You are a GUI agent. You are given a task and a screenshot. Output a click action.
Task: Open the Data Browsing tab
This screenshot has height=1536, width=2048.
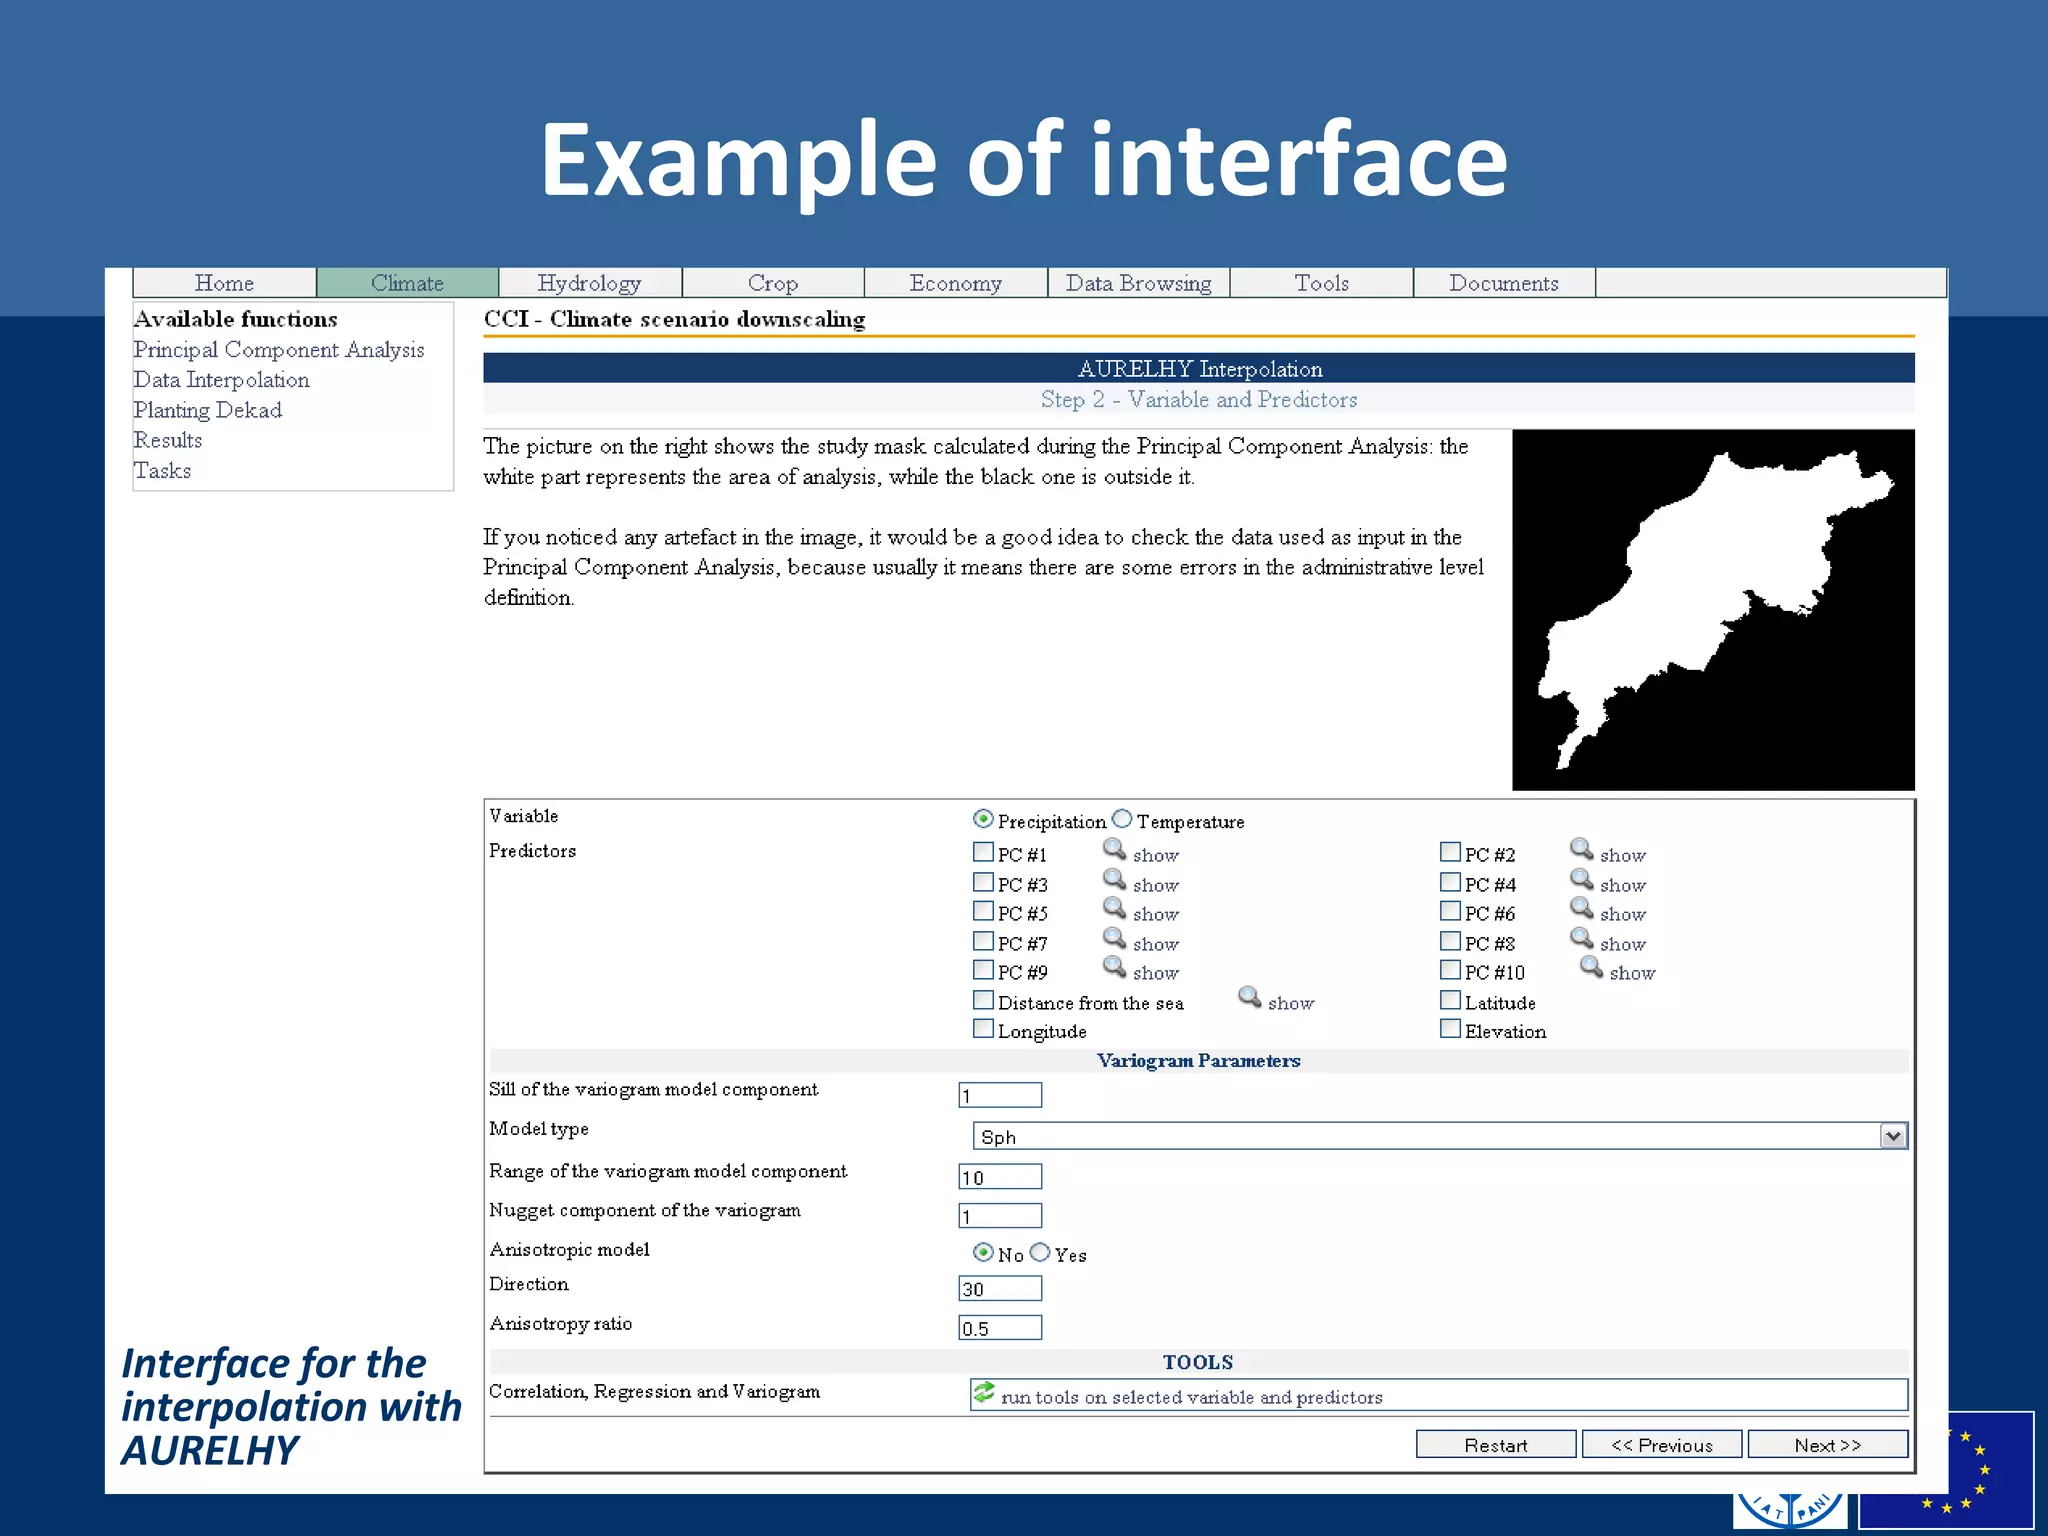point(1139,283)
